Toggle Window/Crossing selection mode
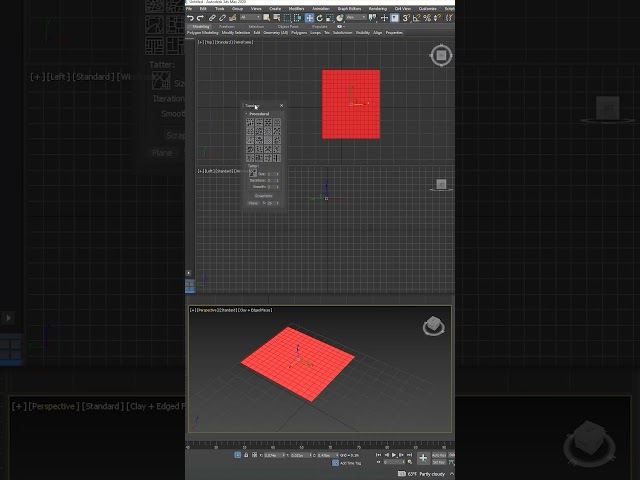Viewport: 640px width, 480px height. point(297,18)
